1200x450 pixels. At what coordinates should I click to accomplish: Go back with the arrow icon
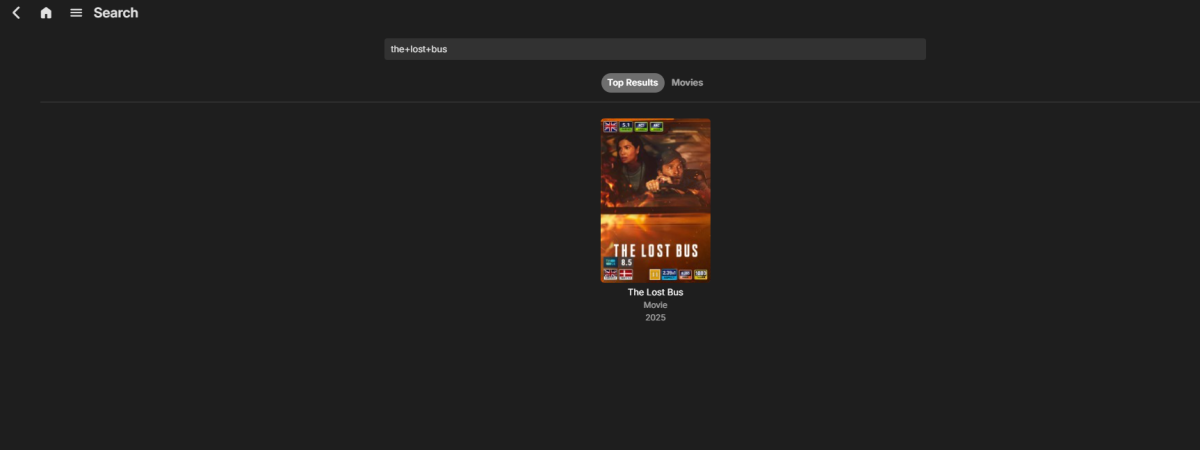click(x=16, y=13)
